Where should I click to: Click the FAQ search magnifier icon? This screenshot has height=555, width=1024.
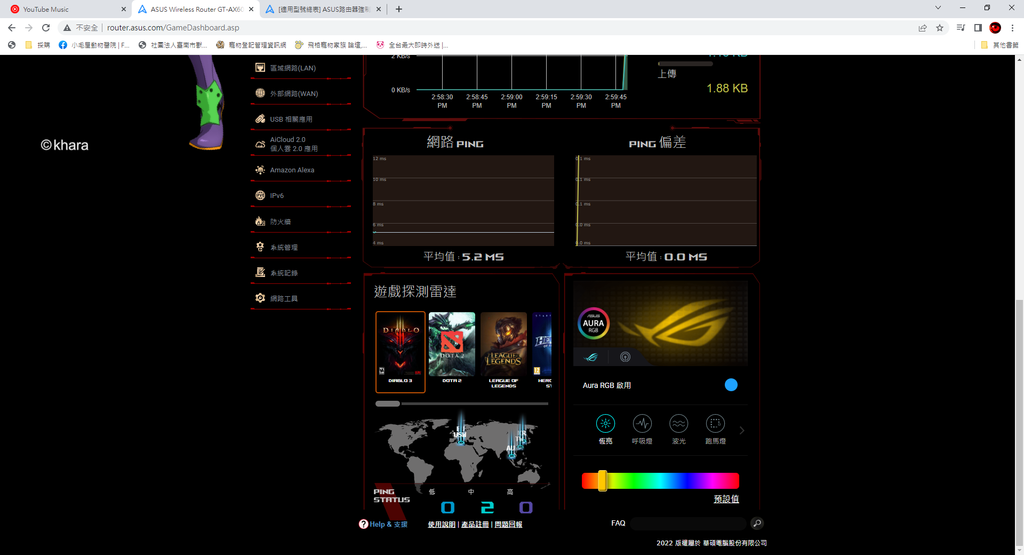757,523
